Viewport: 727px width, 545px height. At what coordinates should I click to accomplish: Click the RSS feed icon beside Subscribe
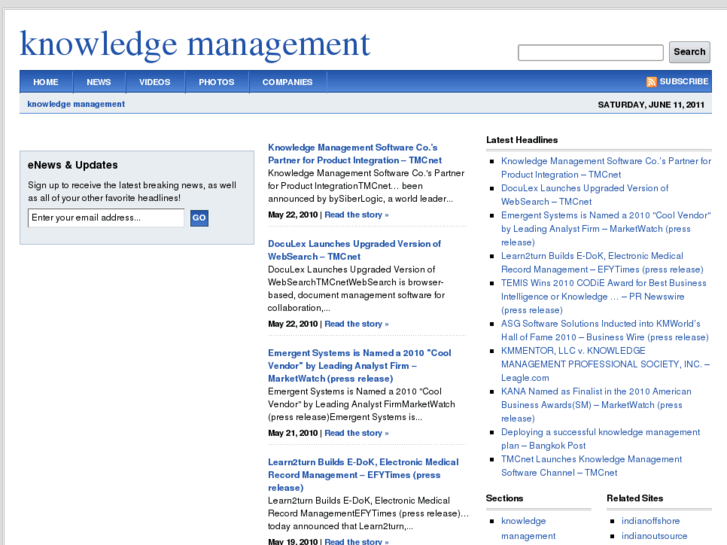click(651, 82)
